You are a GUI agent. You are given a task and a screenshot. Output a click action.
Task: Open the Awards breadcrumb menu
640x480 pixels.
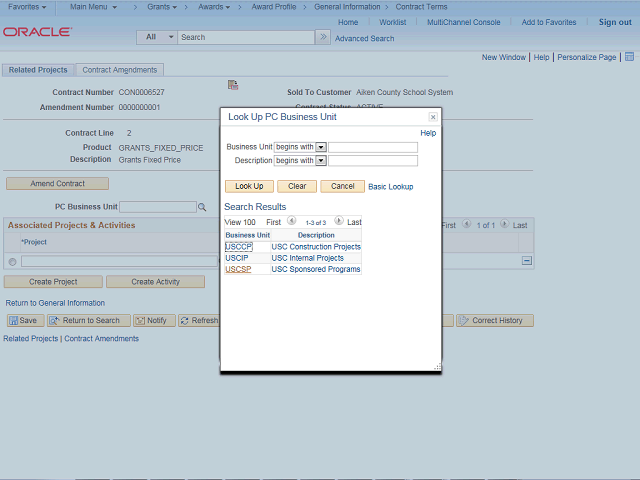(214, 7)
